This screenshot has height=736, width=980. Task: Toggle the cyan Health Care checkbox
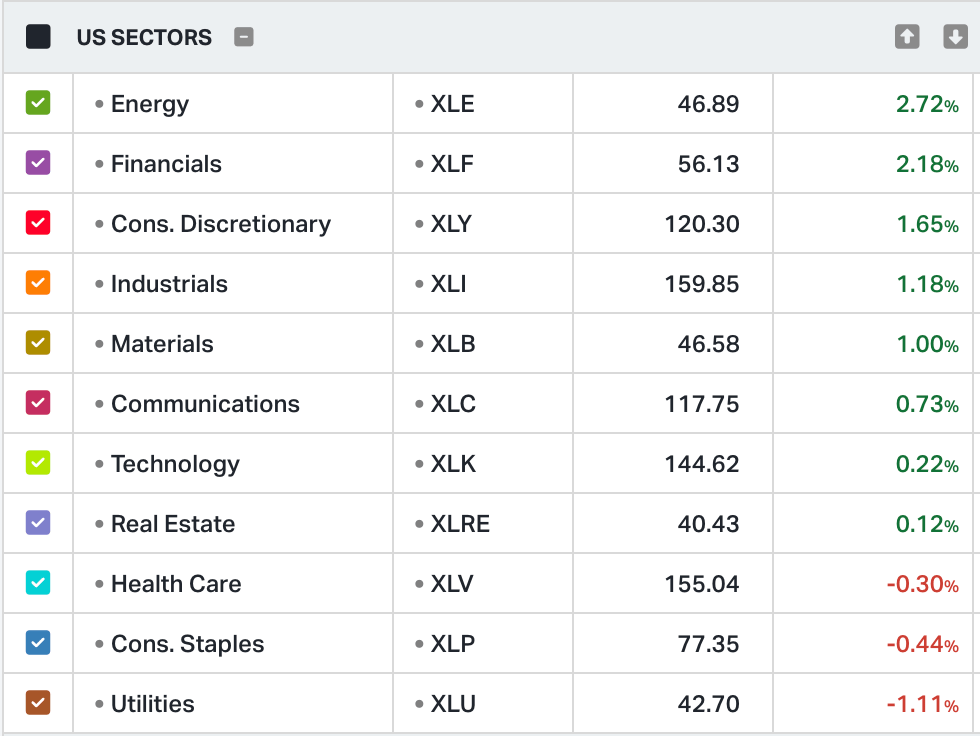pos(38,583)
